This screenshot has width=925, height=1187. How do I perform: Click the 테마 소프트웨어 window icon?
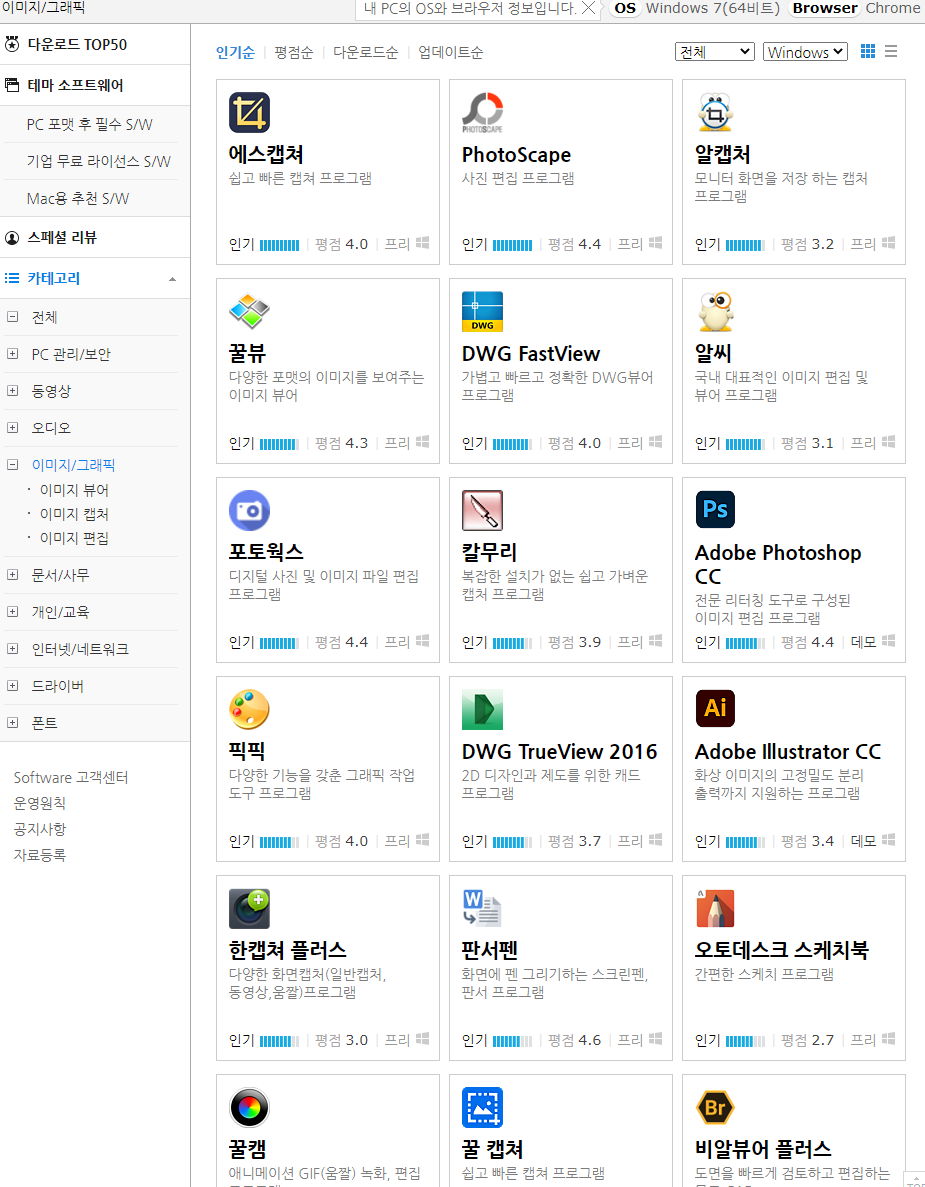tap(12, 85)
